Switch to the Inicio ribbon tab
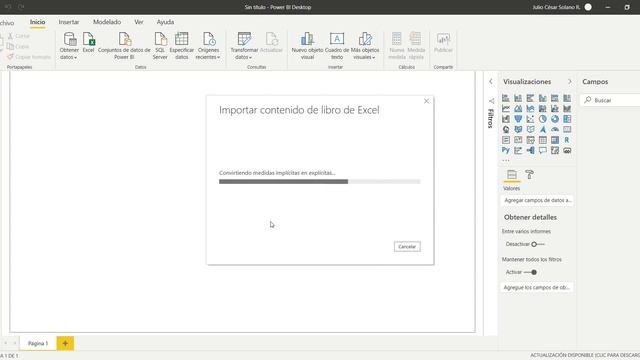 coord(37,22)
